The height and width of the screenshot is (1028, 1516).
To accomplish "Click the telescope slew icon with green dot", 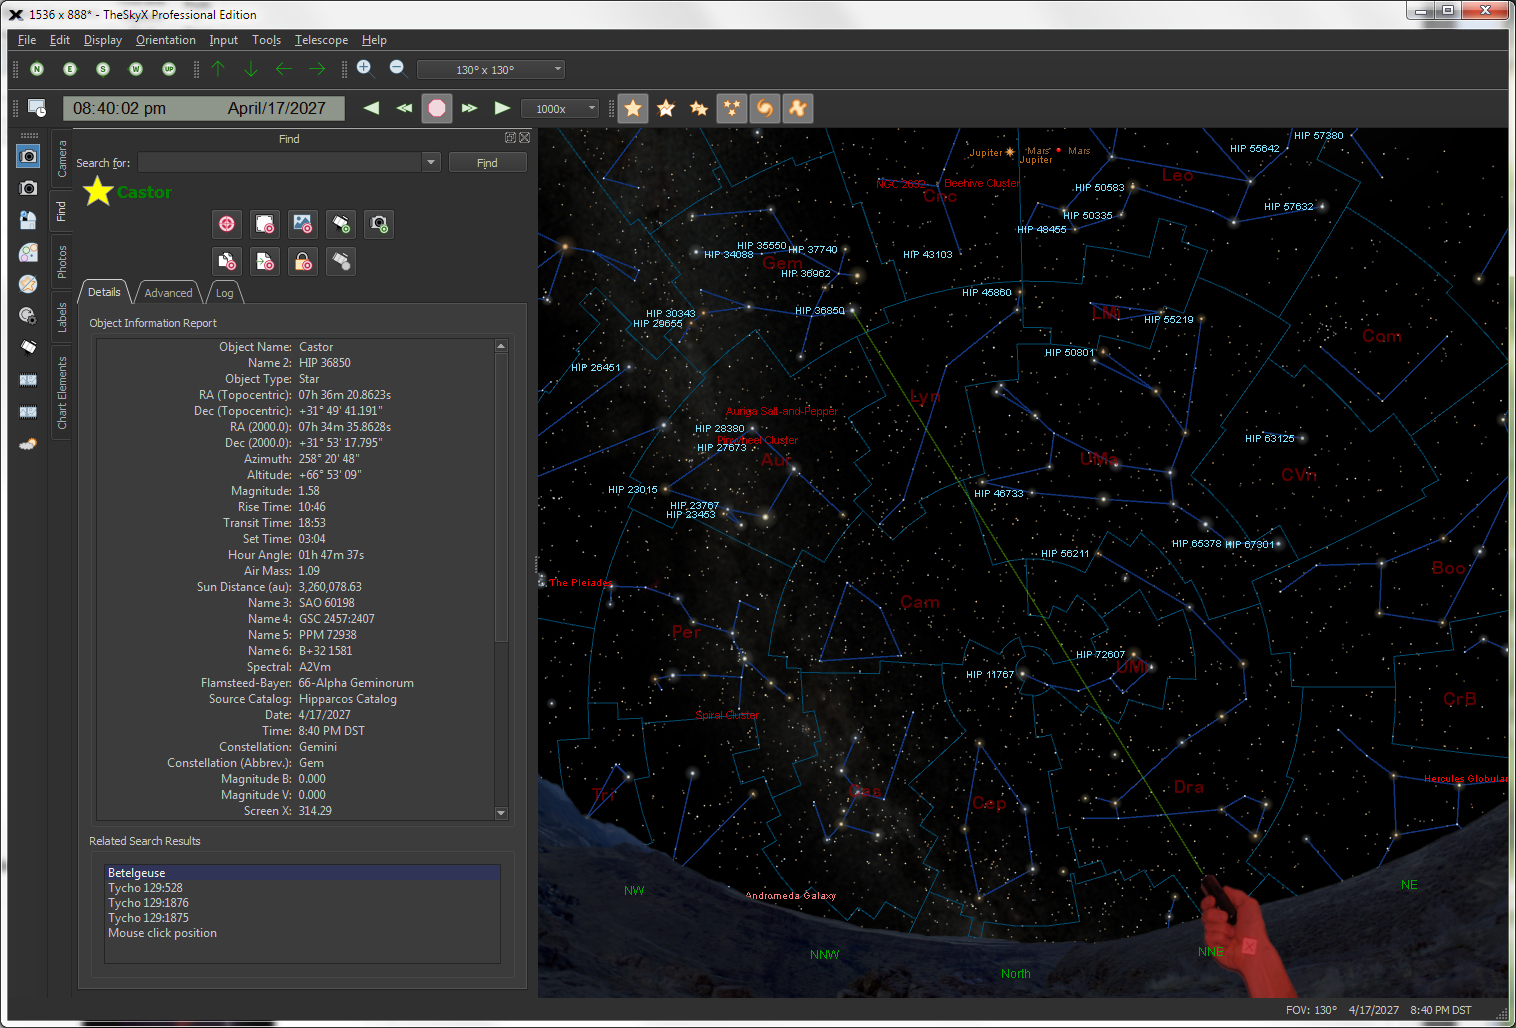I will click(341, 224).
